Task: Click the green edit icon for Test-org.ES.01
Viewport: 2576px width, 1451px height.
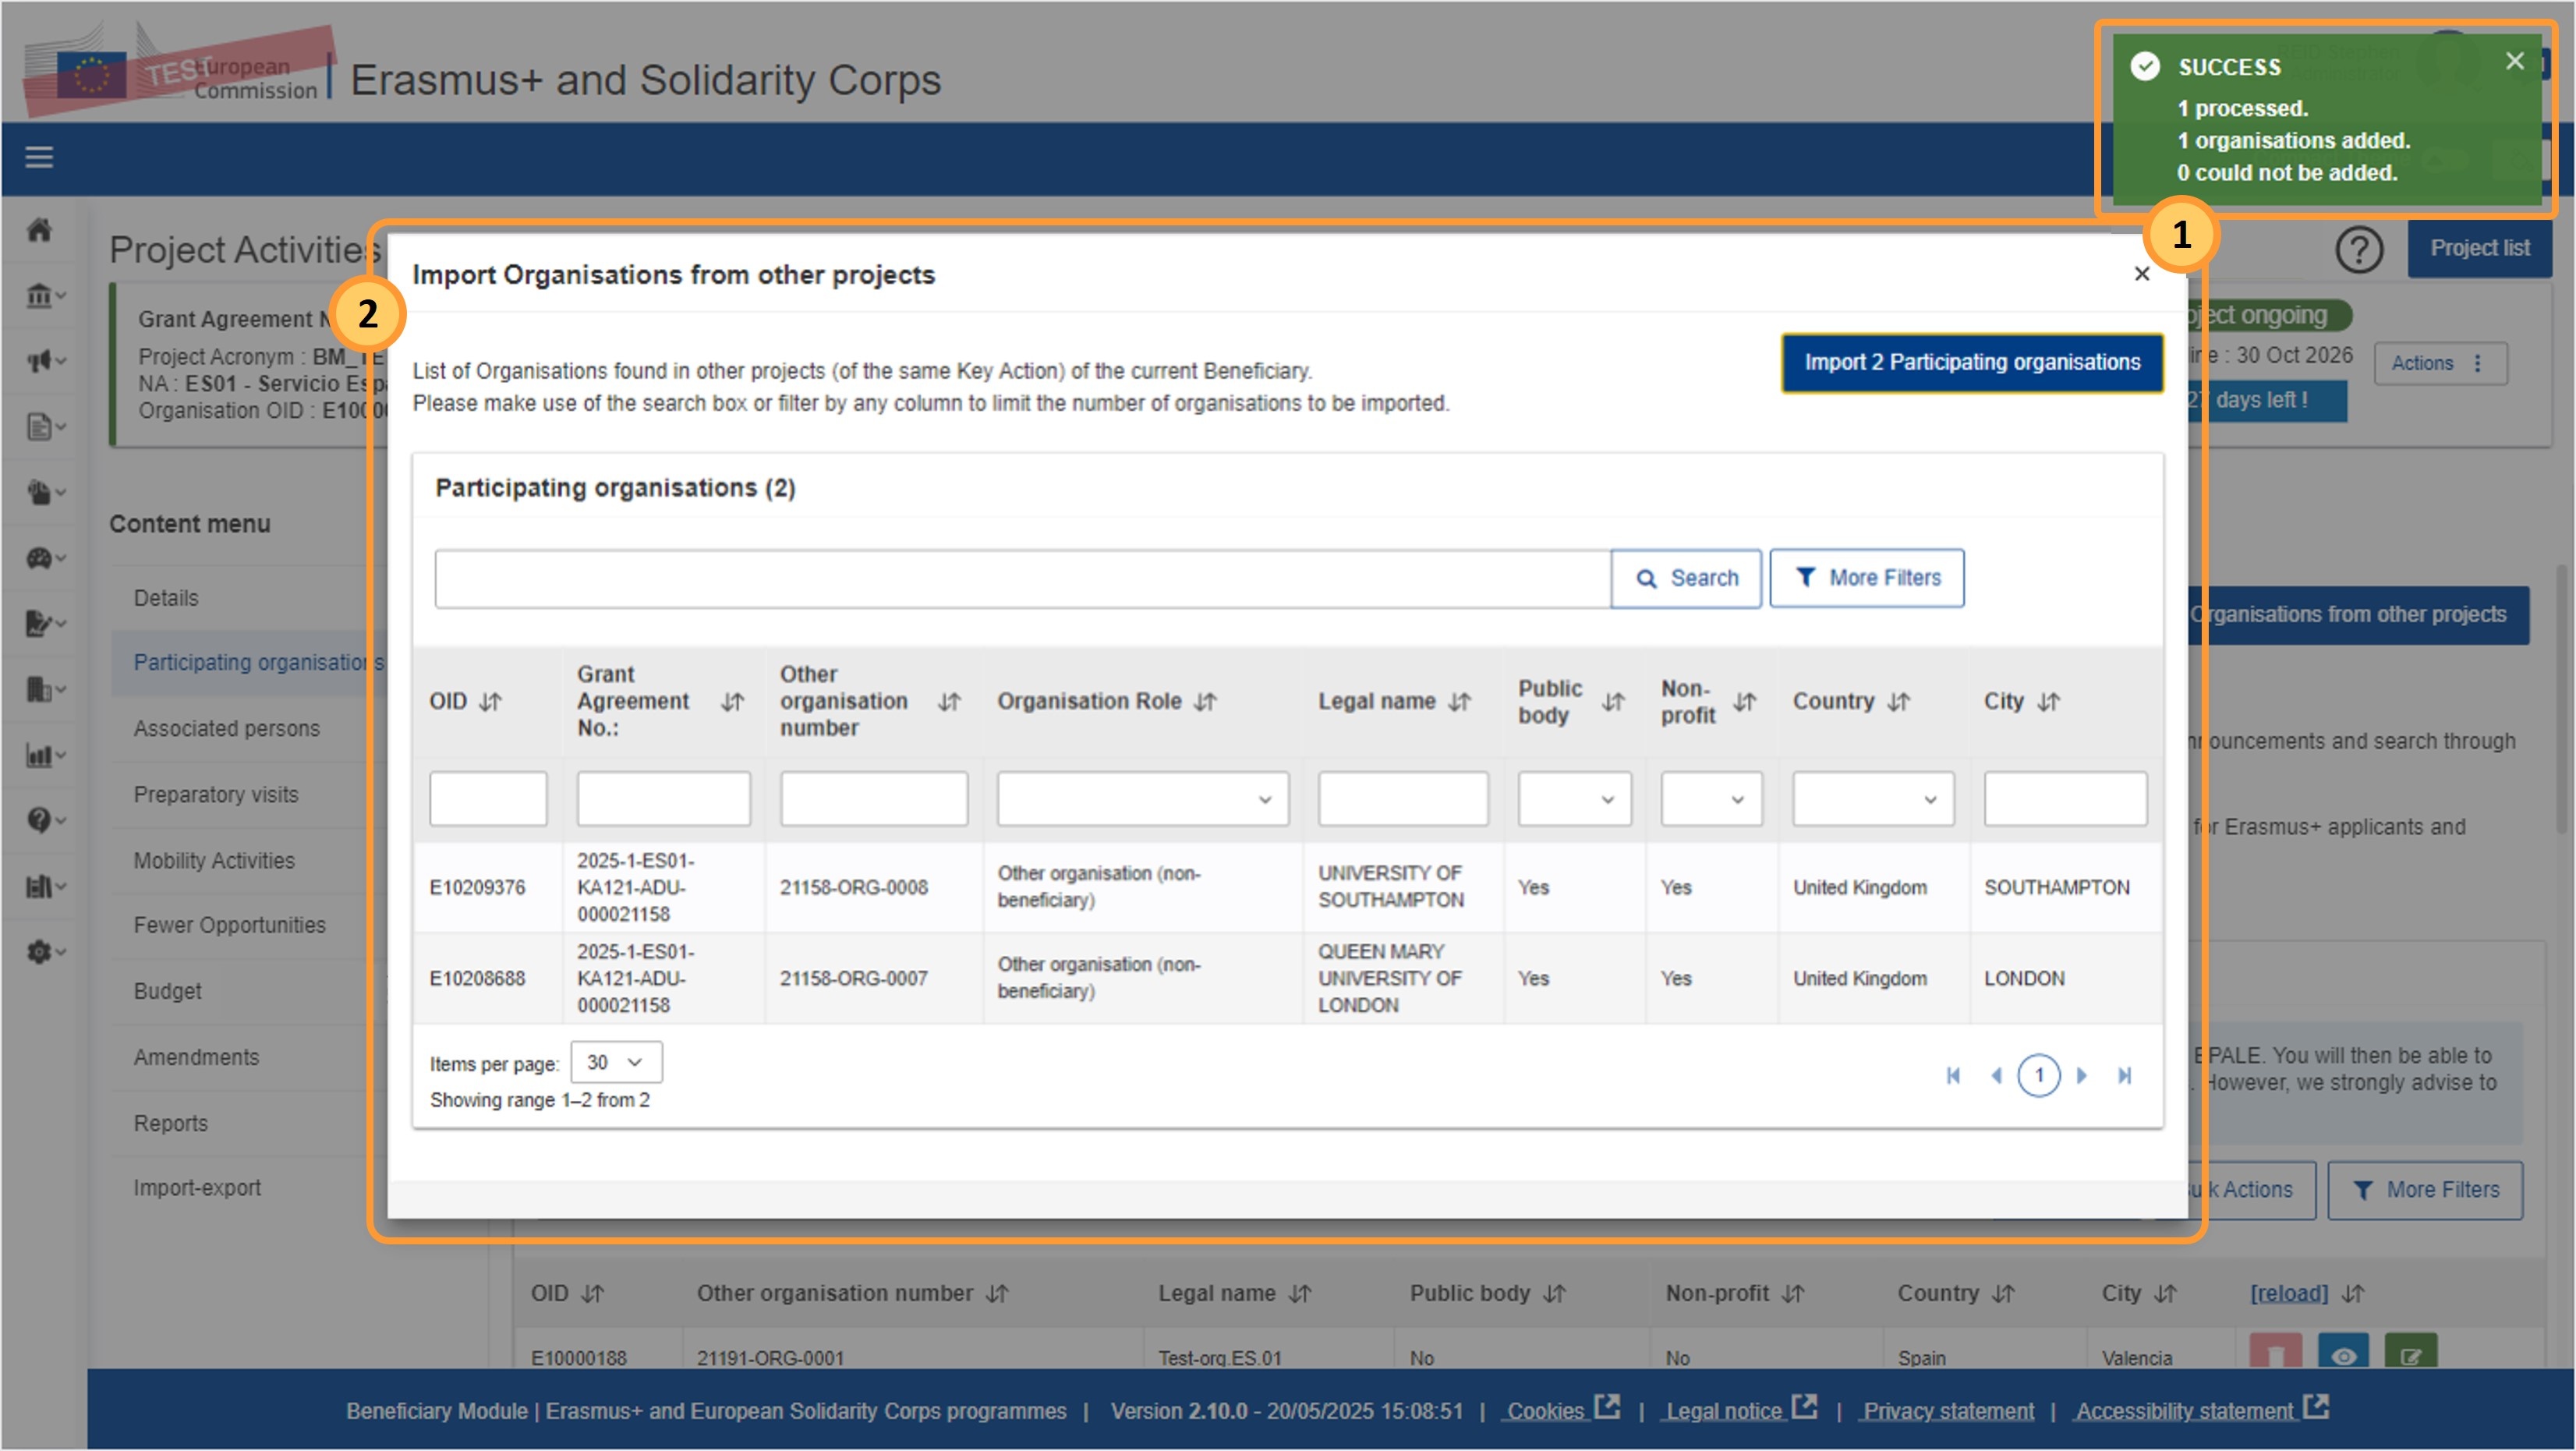Action: pyautogui.click(x=2410, y=1352)
